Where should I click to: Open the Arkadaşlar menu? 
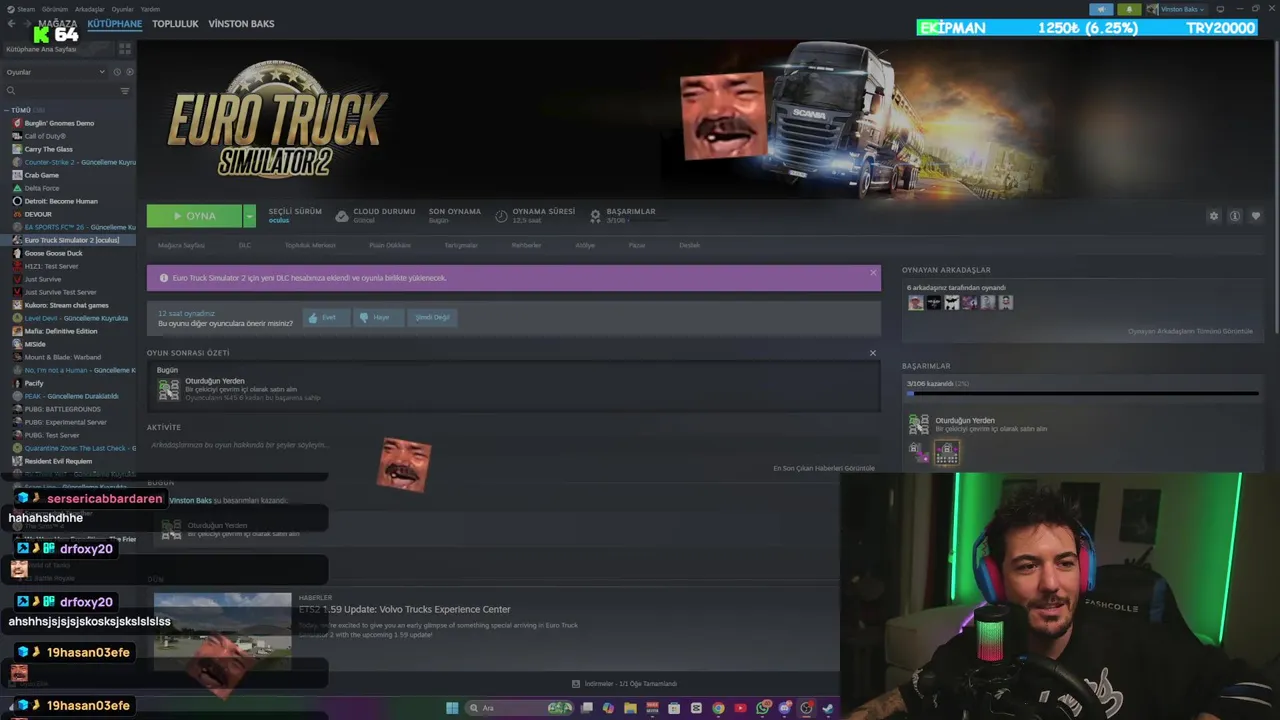pos(90,9)
